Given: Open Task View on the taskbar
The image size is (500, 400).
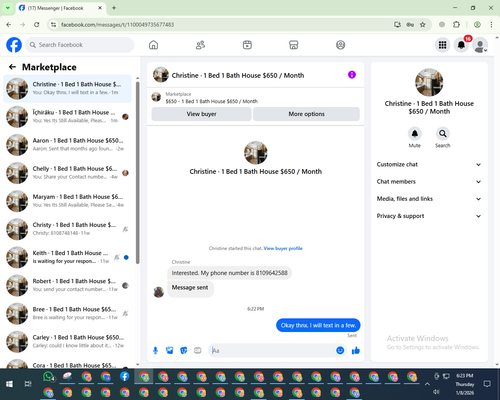Looking at the screenshot, I should click(x=28, y=384).
